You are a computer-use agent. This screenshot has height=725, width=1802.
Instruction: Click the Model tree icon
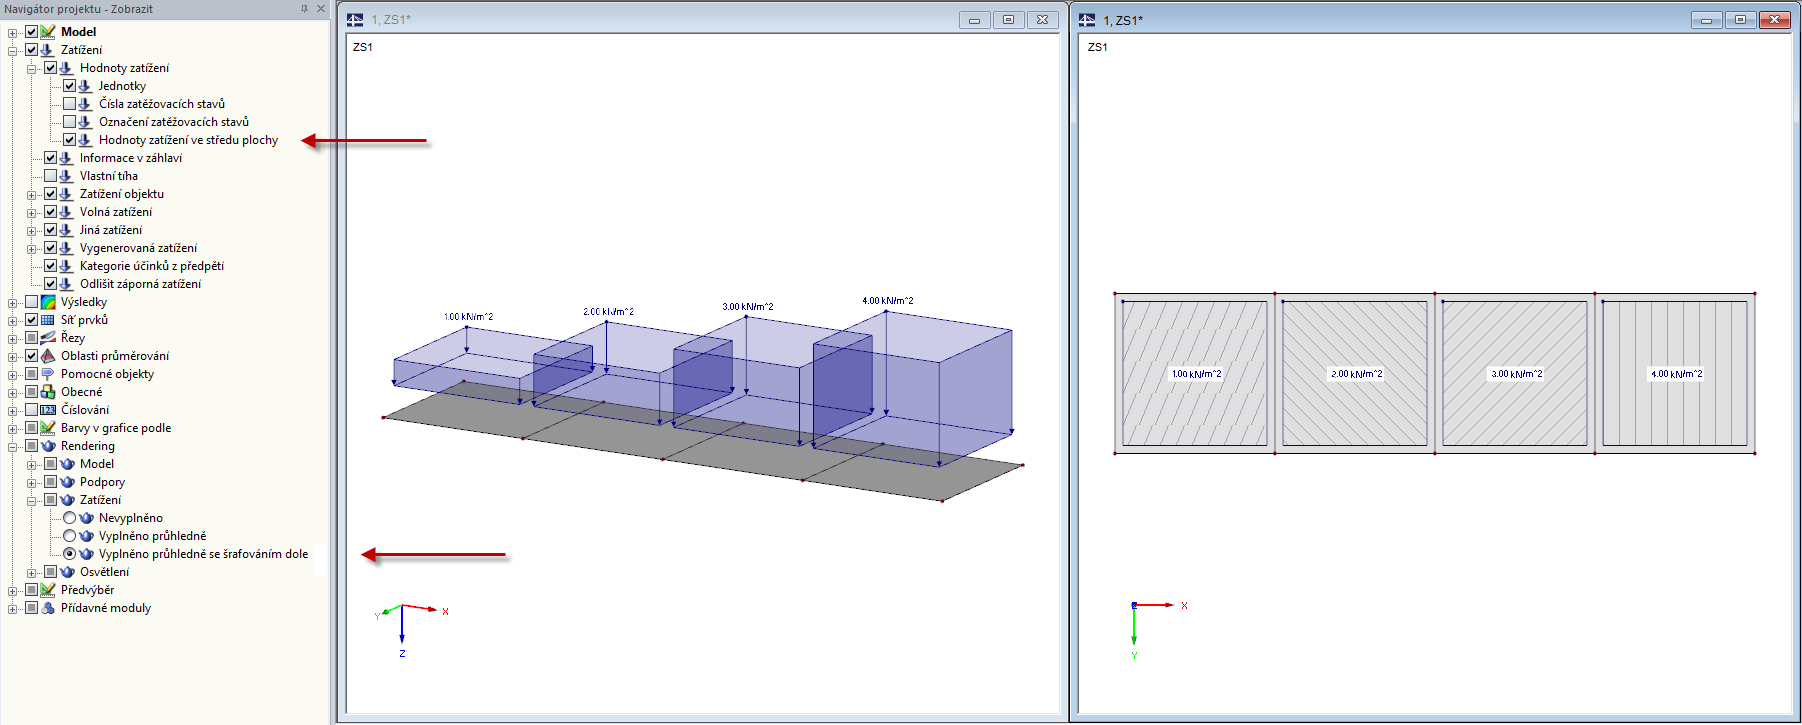click(x=47, y=32)
